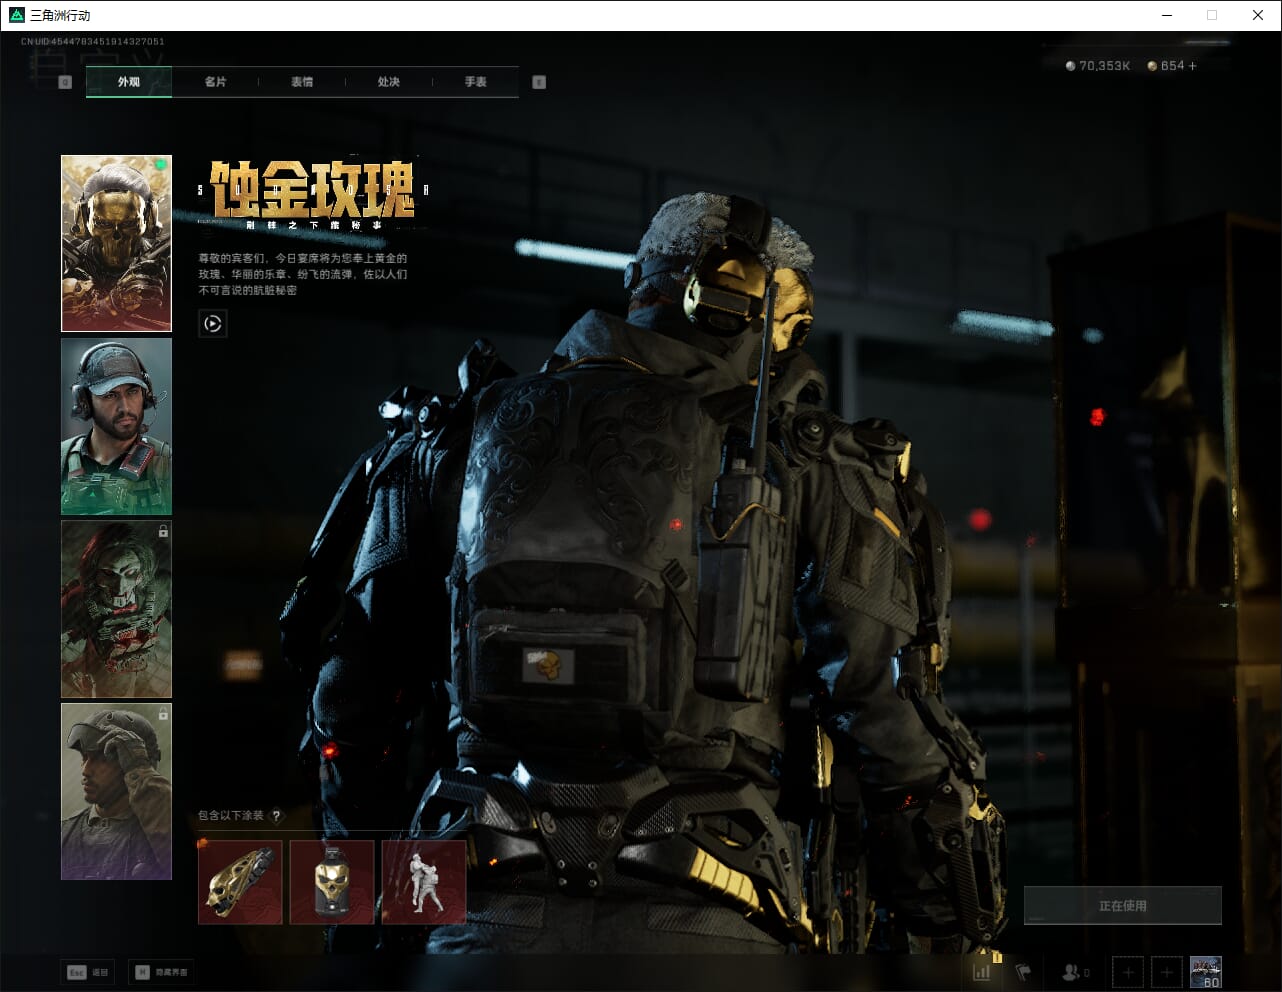Screen dimensions: 1282x992
Task: Open the 手表 tab
Action: [x=475, y=82]
